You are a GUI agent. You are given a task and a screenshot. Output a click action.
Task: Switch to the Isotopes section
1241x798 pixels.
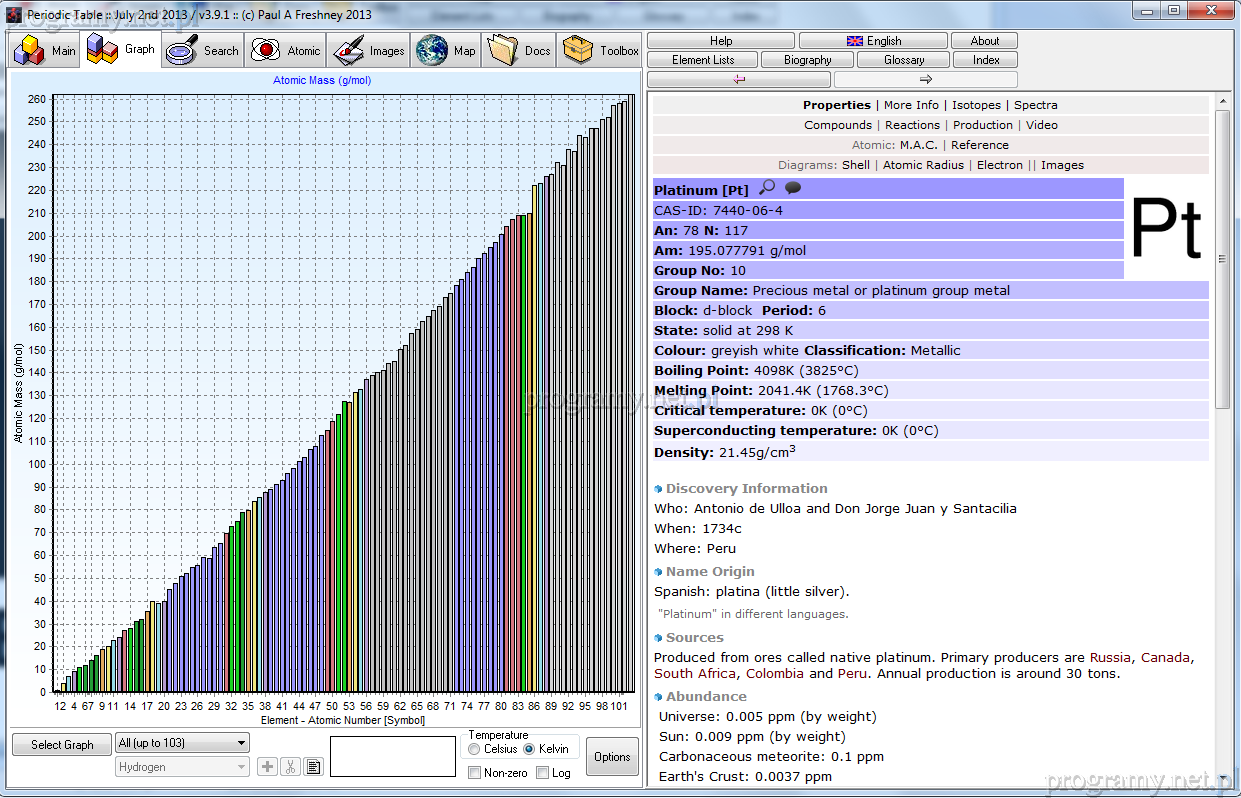976,105
